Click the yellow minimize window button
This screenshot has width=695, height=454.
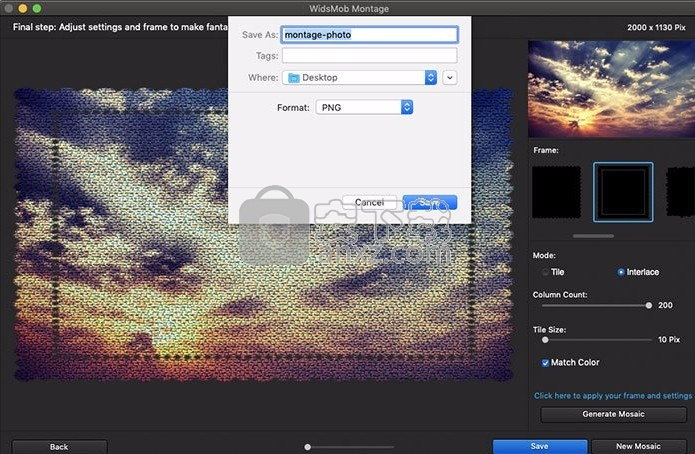coord(22,8)
